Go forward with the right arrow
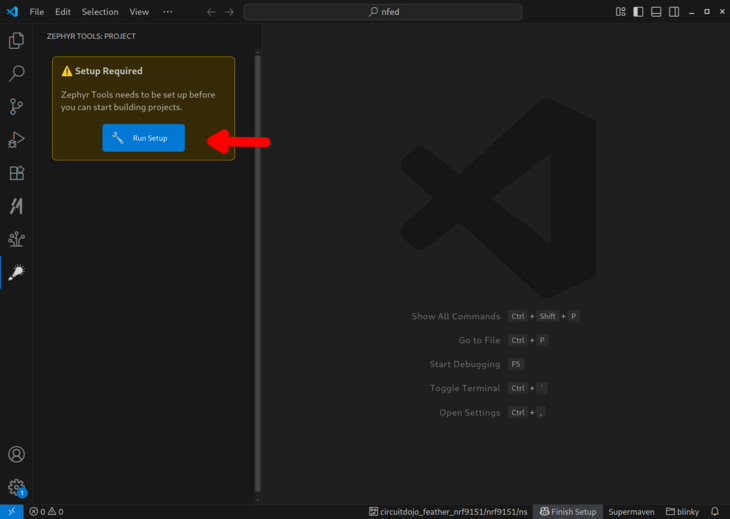Image resolution: width=730 pixels, height=519 pixels. (x=230, y=12)
